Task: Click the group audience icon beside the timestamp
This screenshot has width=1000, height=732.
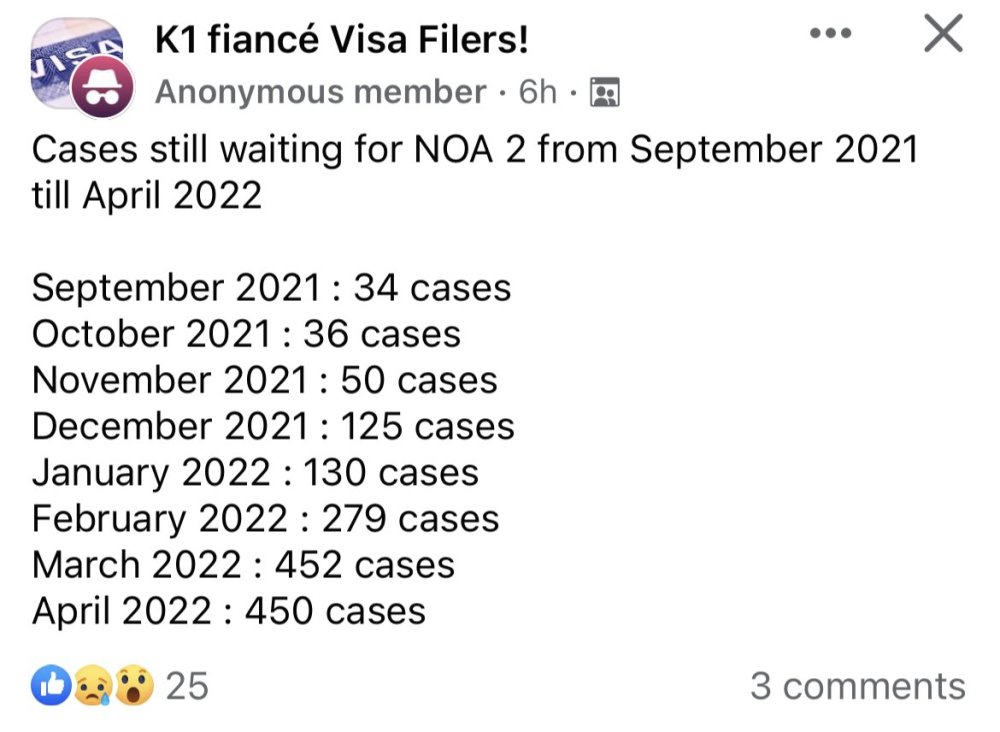Action: pyautogui.click(x=605, y=93)
